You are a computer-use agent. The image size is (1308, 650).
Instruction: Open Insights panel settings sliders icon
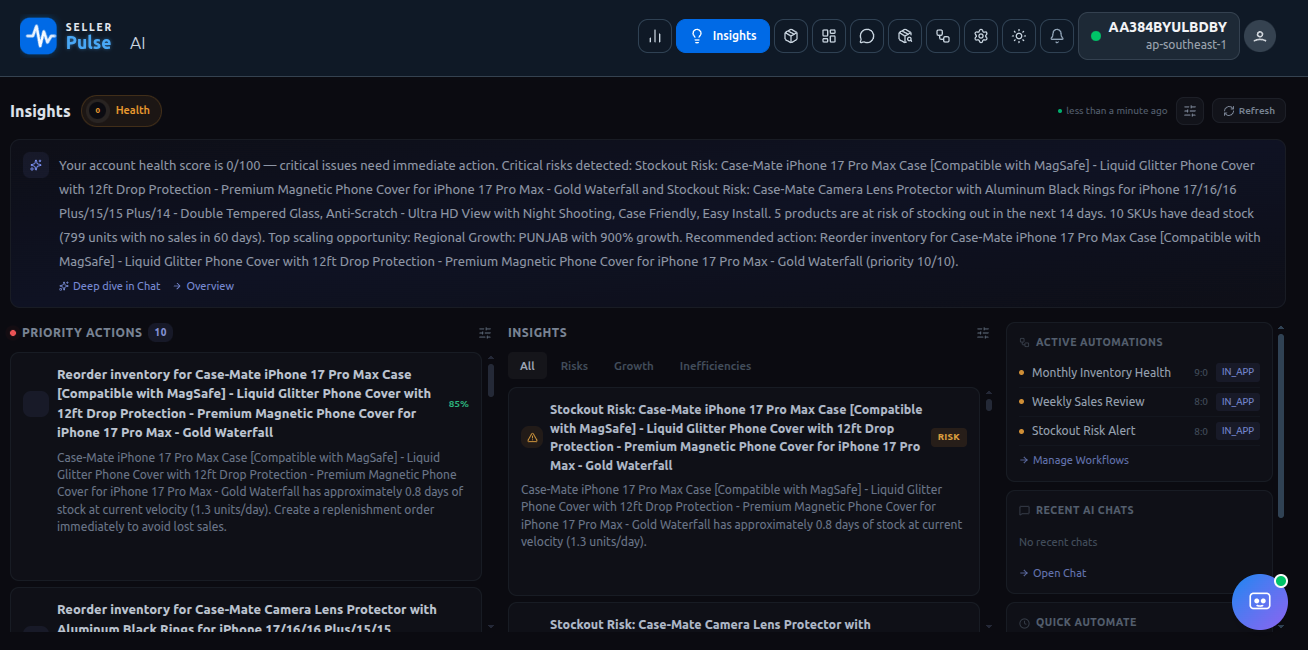coord(983,333)
